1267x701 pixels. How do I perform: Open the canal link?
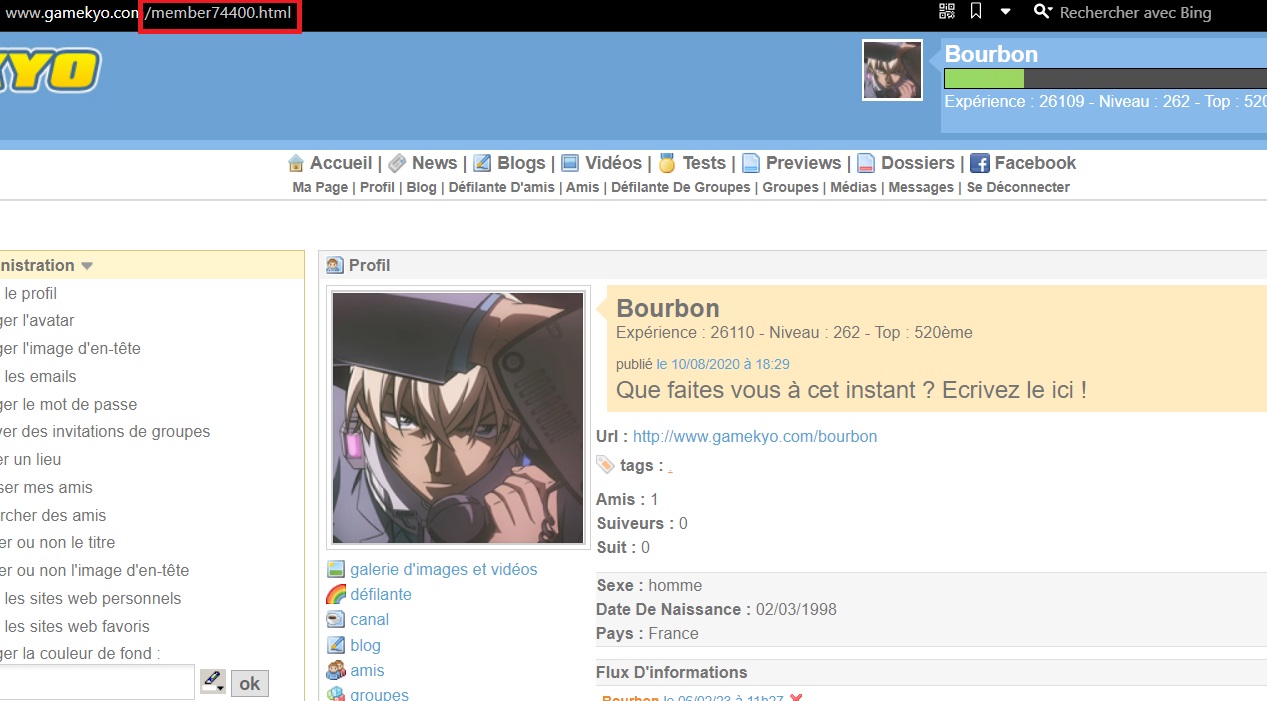tap(370, 619)
